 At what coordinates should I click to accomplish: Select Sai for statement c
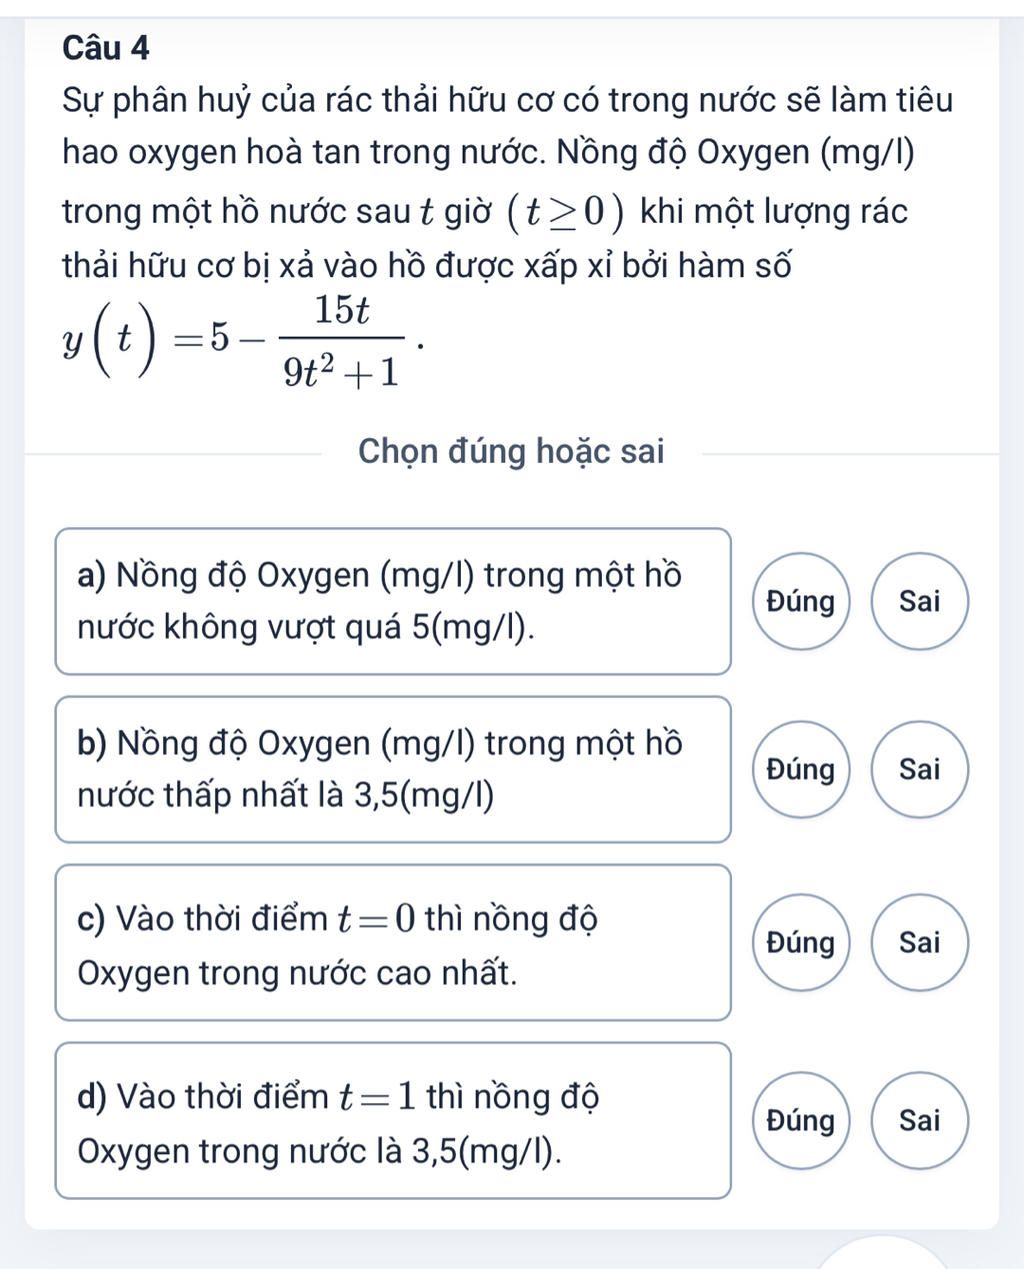[919, 942]
